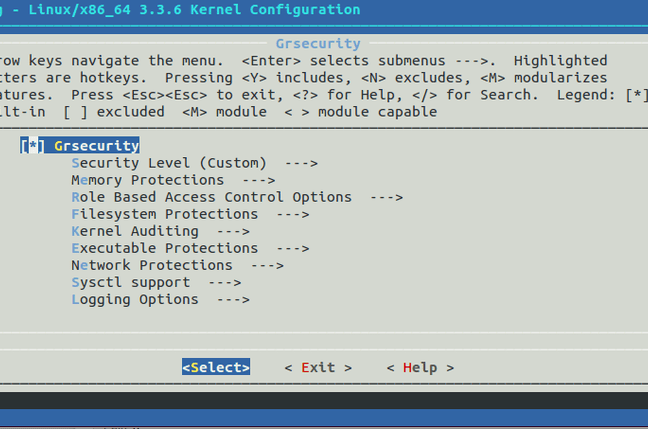
Task: Open the Security Level (Custom) submenu
Action: 169,163
